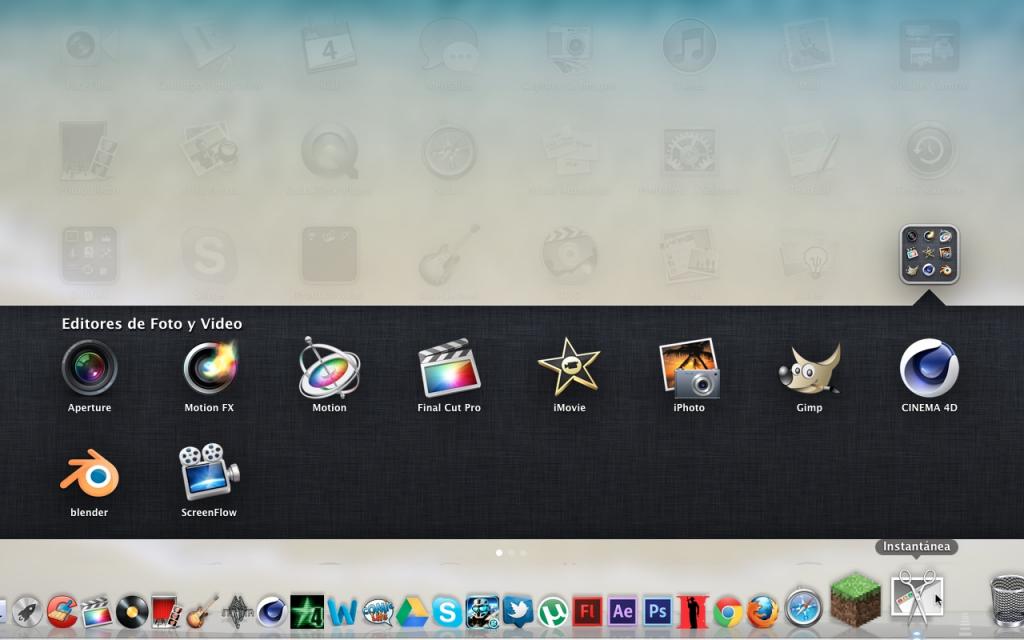The width and height of the screenshot is (1024, 640).
Task: Open Photoshop from the Dock
Action: pos(658,612)
